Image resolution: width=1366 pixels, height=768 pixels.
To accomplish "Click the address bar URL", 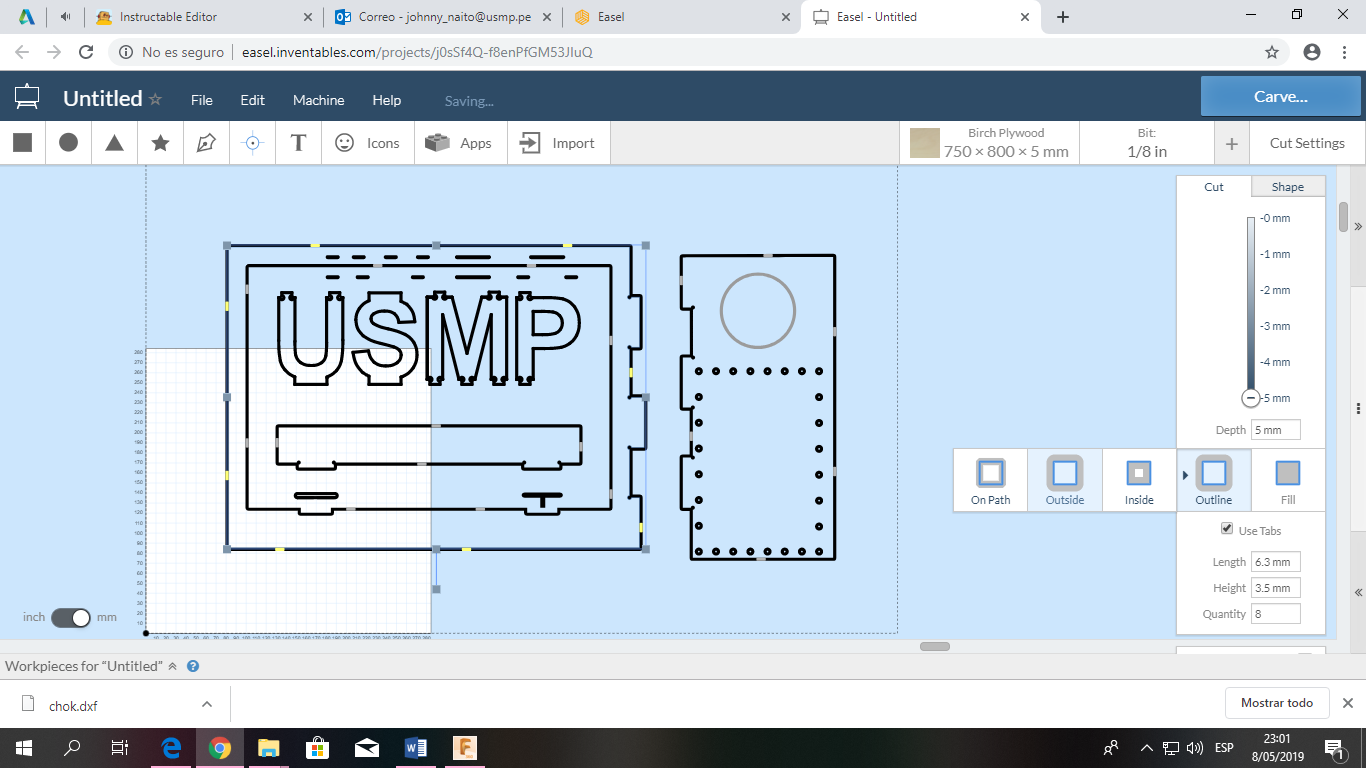I will (417, 52).
